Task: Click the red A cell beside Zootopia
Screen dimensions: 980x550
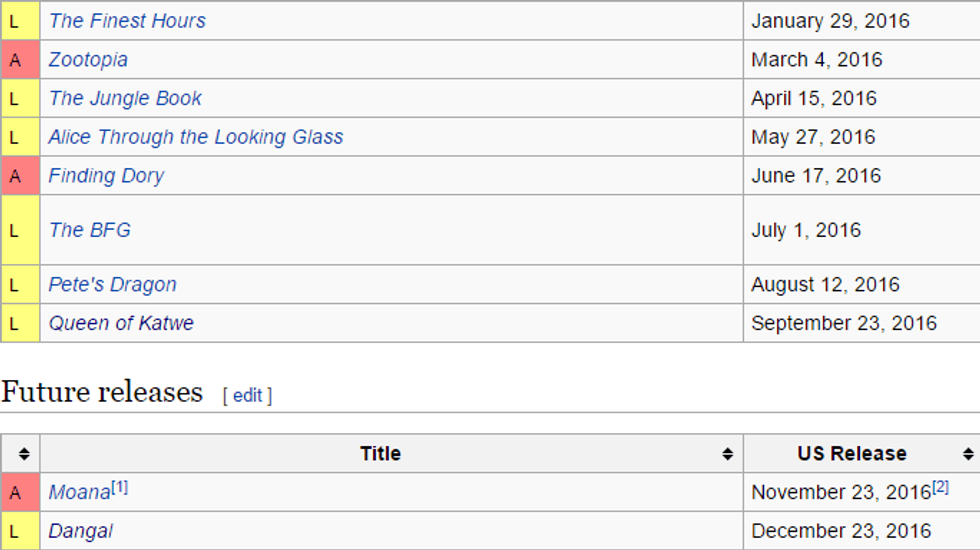Action: [x=15, y=60]
